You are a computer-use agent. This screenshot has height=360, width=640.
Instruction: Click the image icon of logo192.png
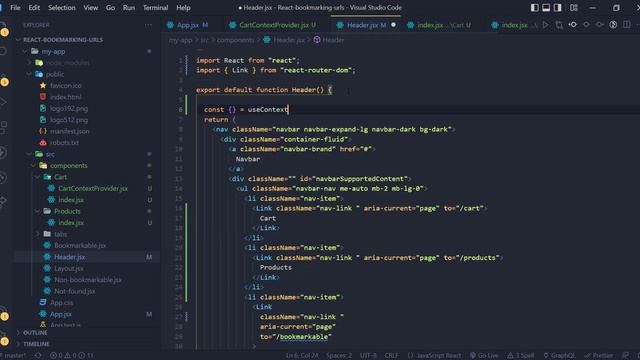click(x=43, y=109)
